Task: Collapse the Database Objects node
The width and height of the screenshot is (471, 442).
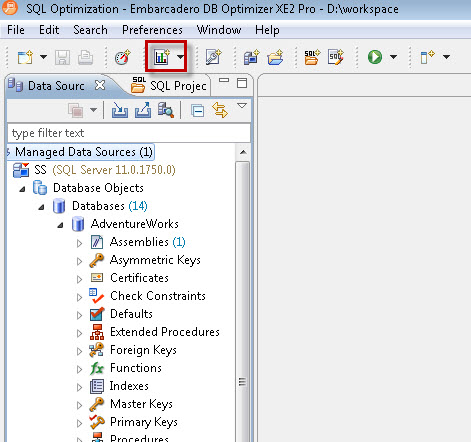Action: 22,189
